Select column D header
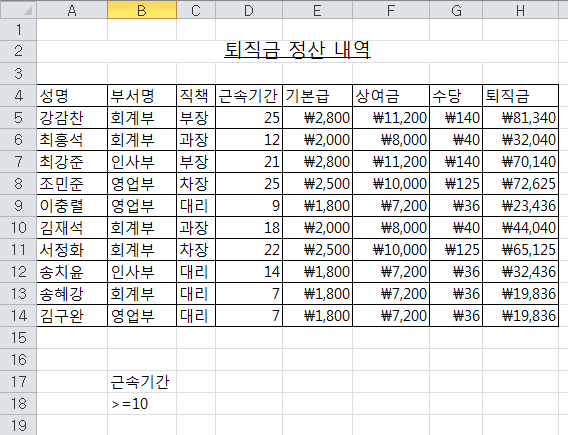This screenshot has height=435, width=568. [x=249, y=10]
